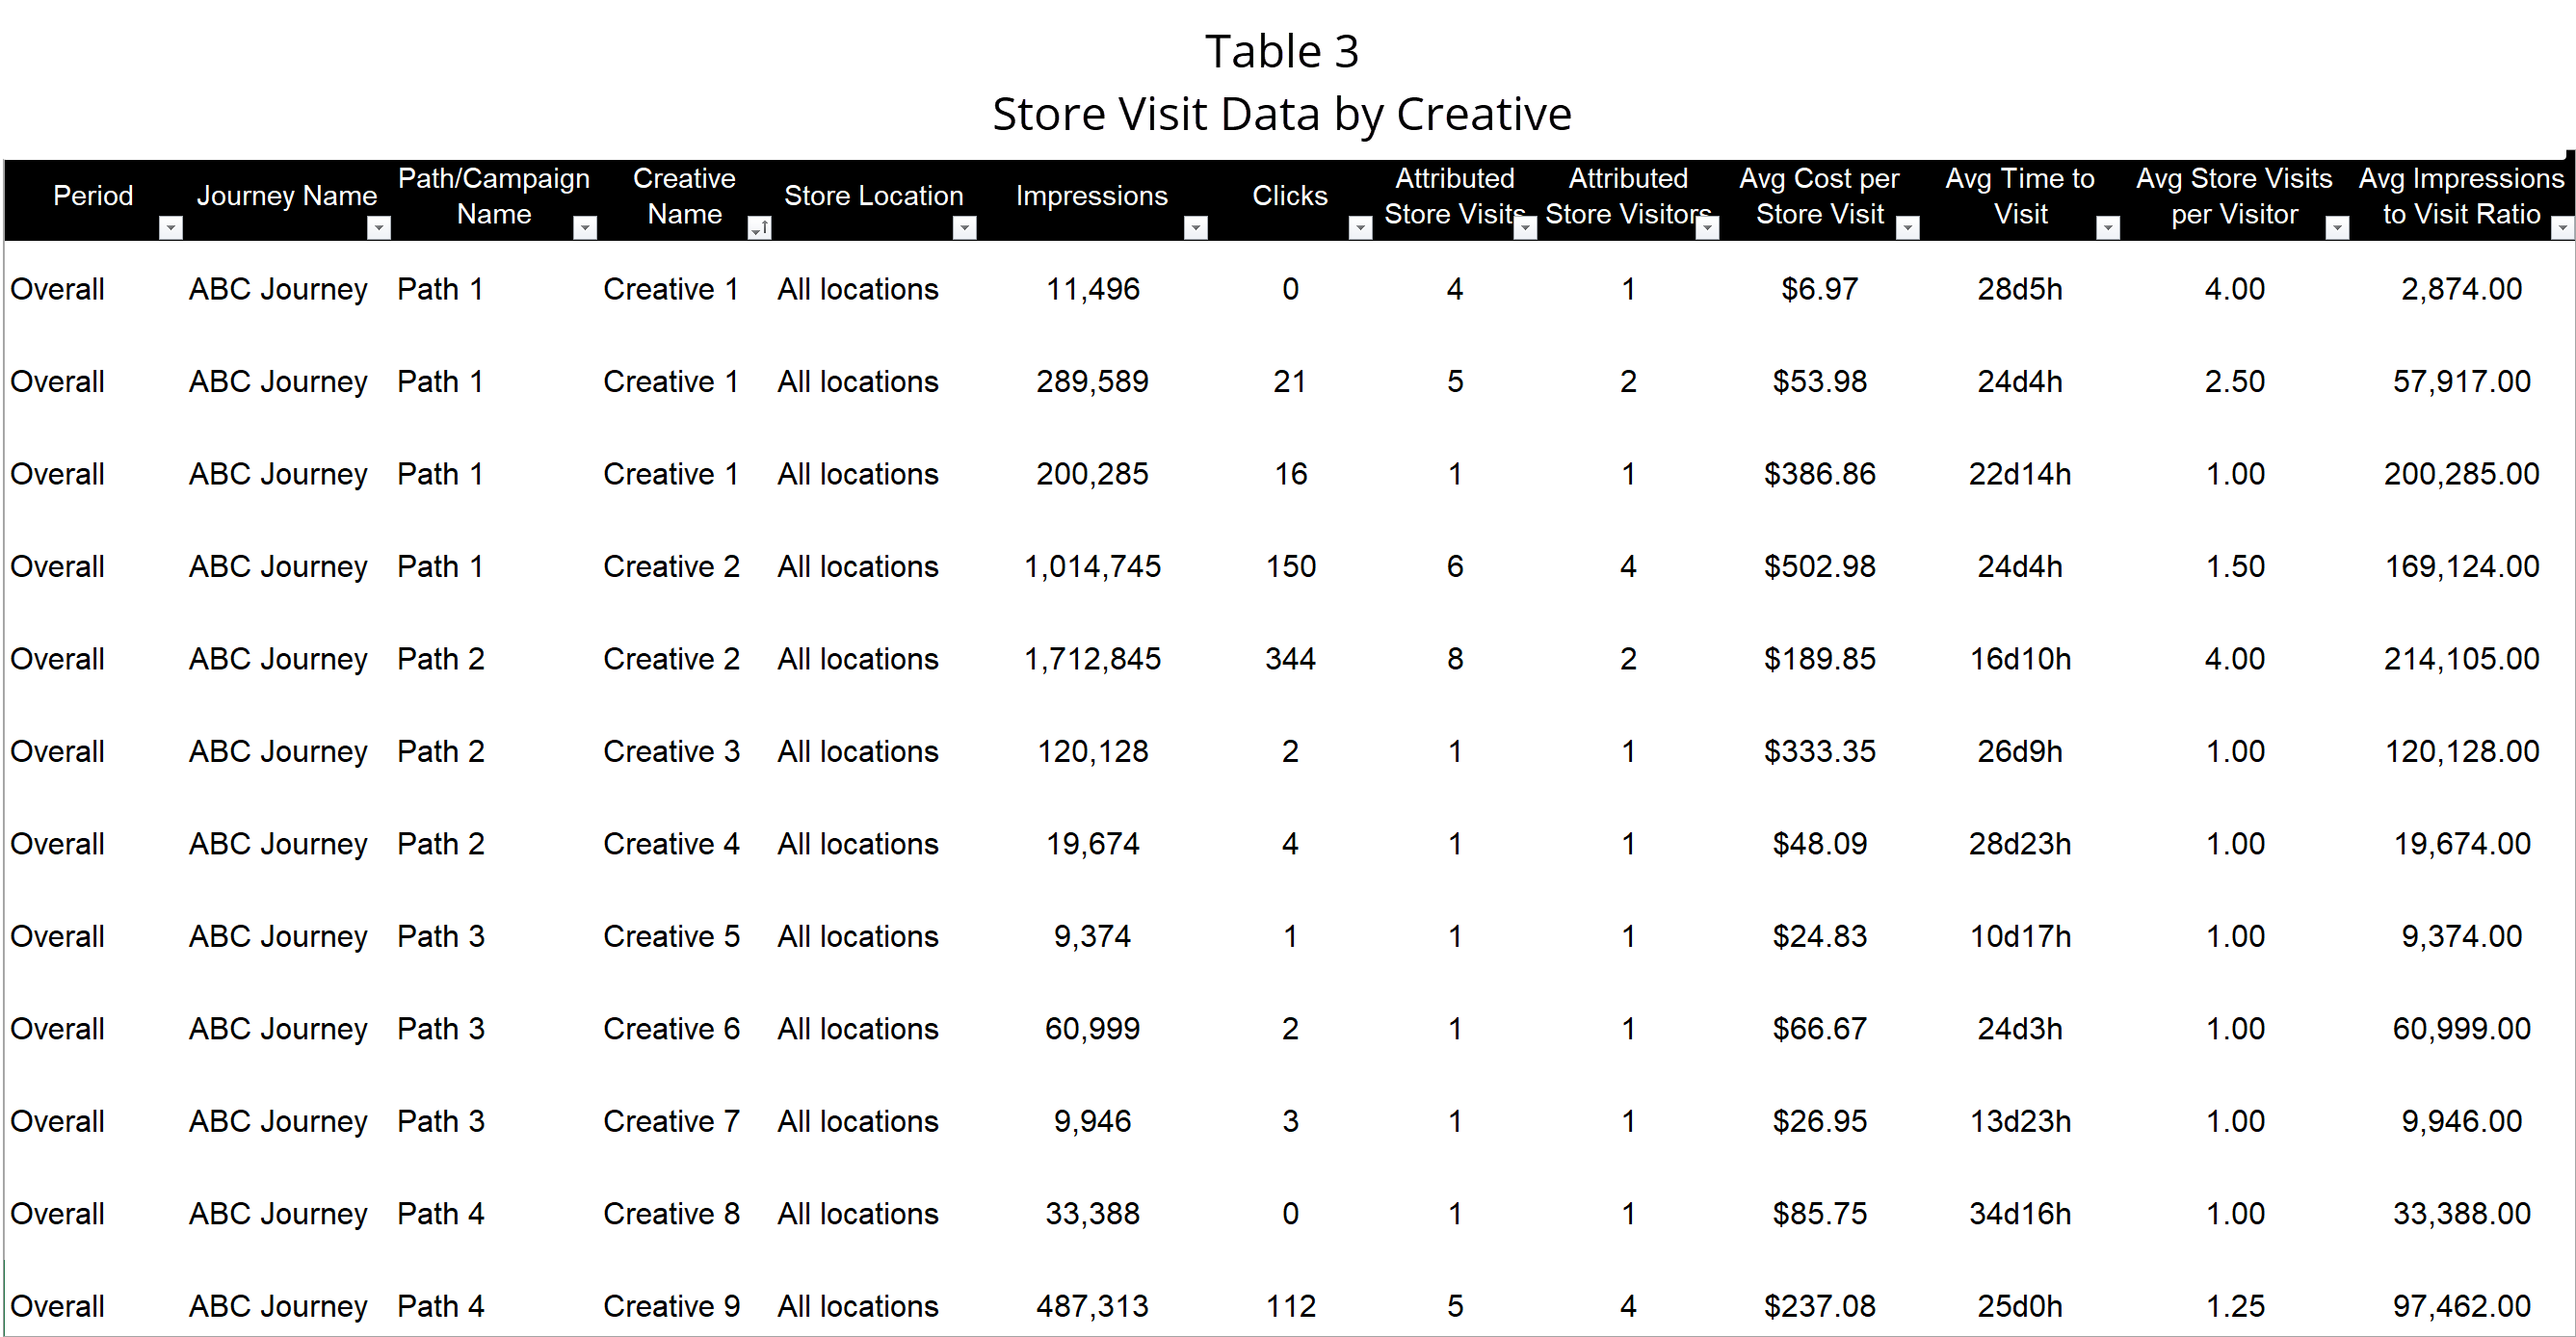Open the Clicks column filter dropdown
The height and width of the screenshot is (1337, 2576).
point(1360,228)
